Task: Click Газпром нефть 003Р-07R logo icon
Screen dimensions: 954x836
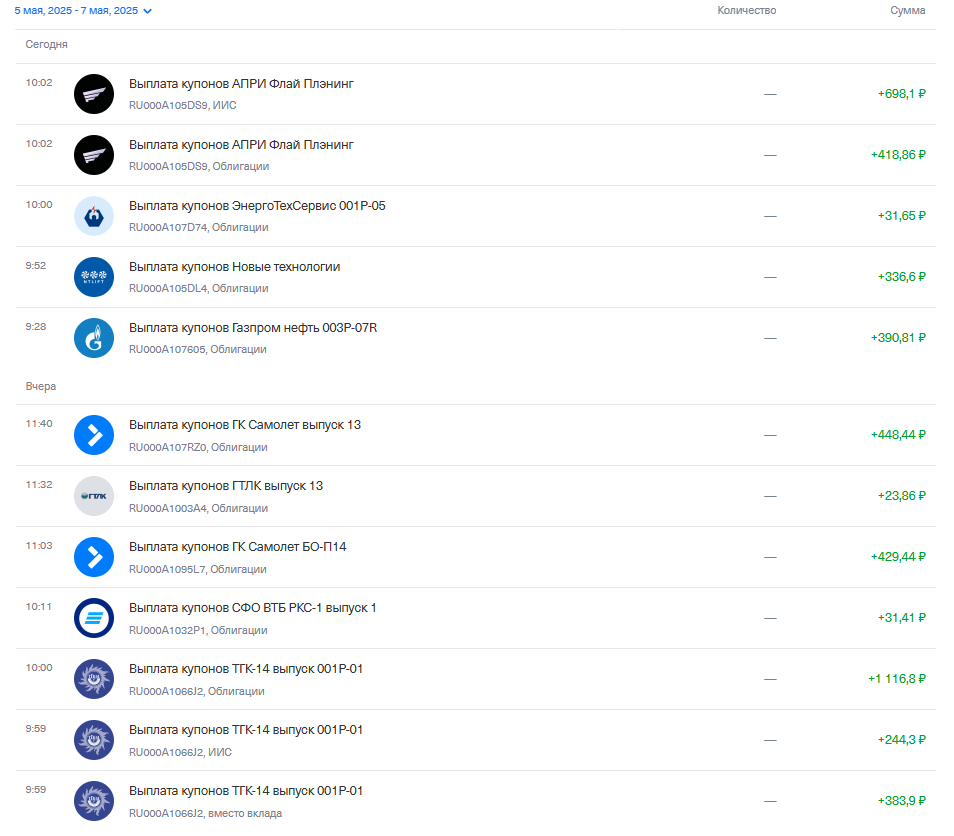Action: tap(94, 338)
